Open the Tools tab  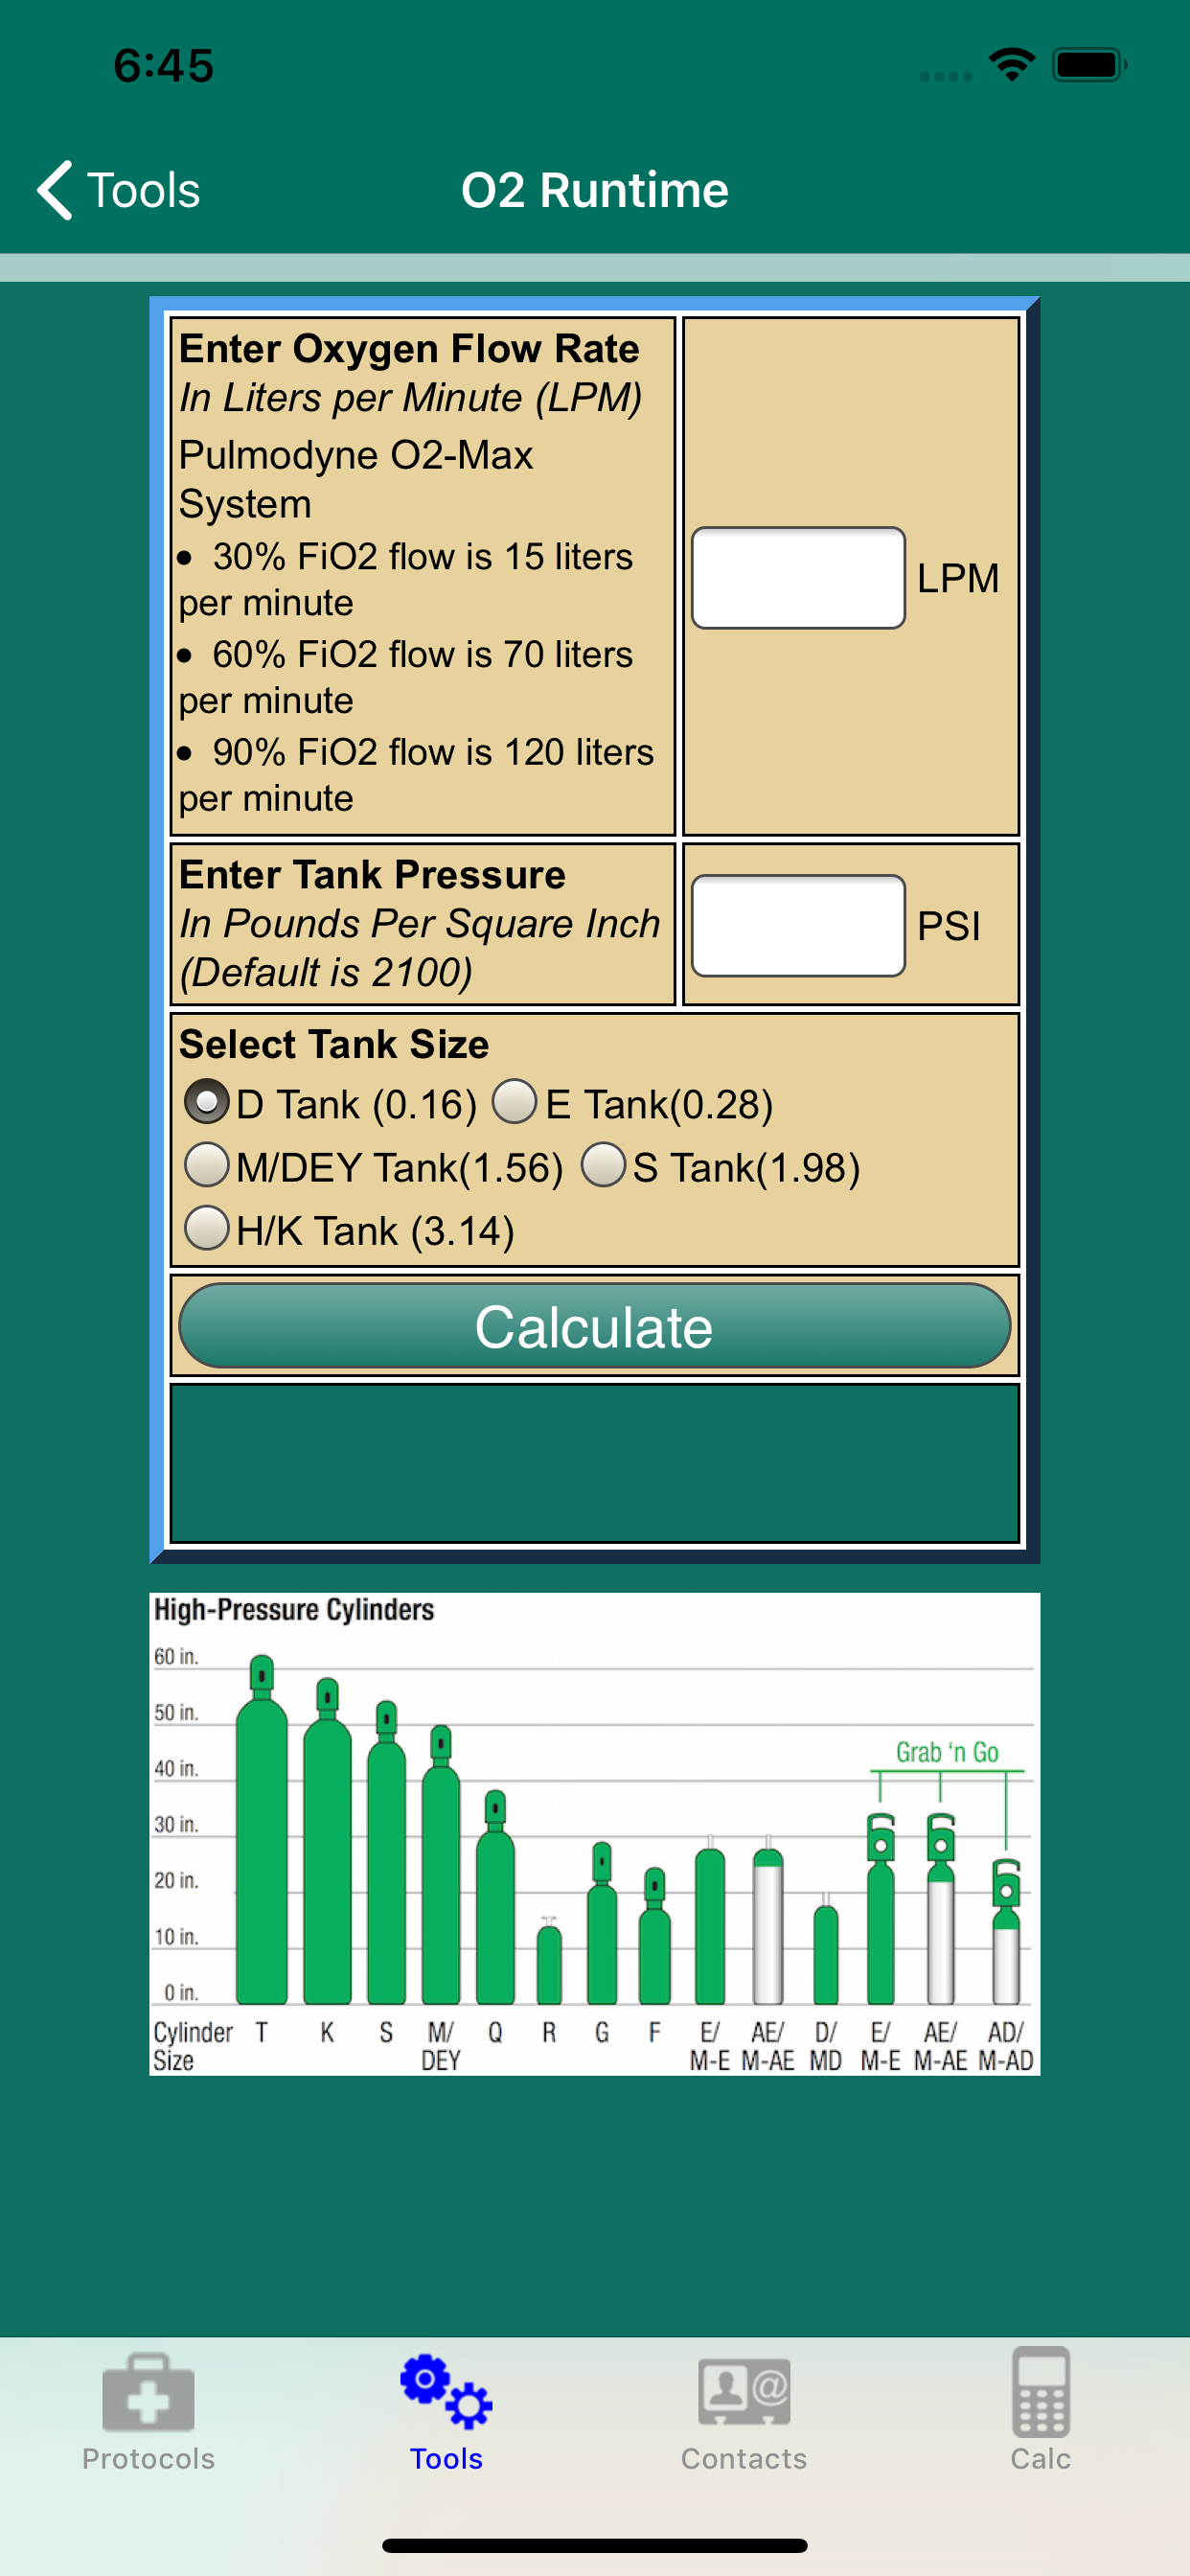pos(446,2411)
